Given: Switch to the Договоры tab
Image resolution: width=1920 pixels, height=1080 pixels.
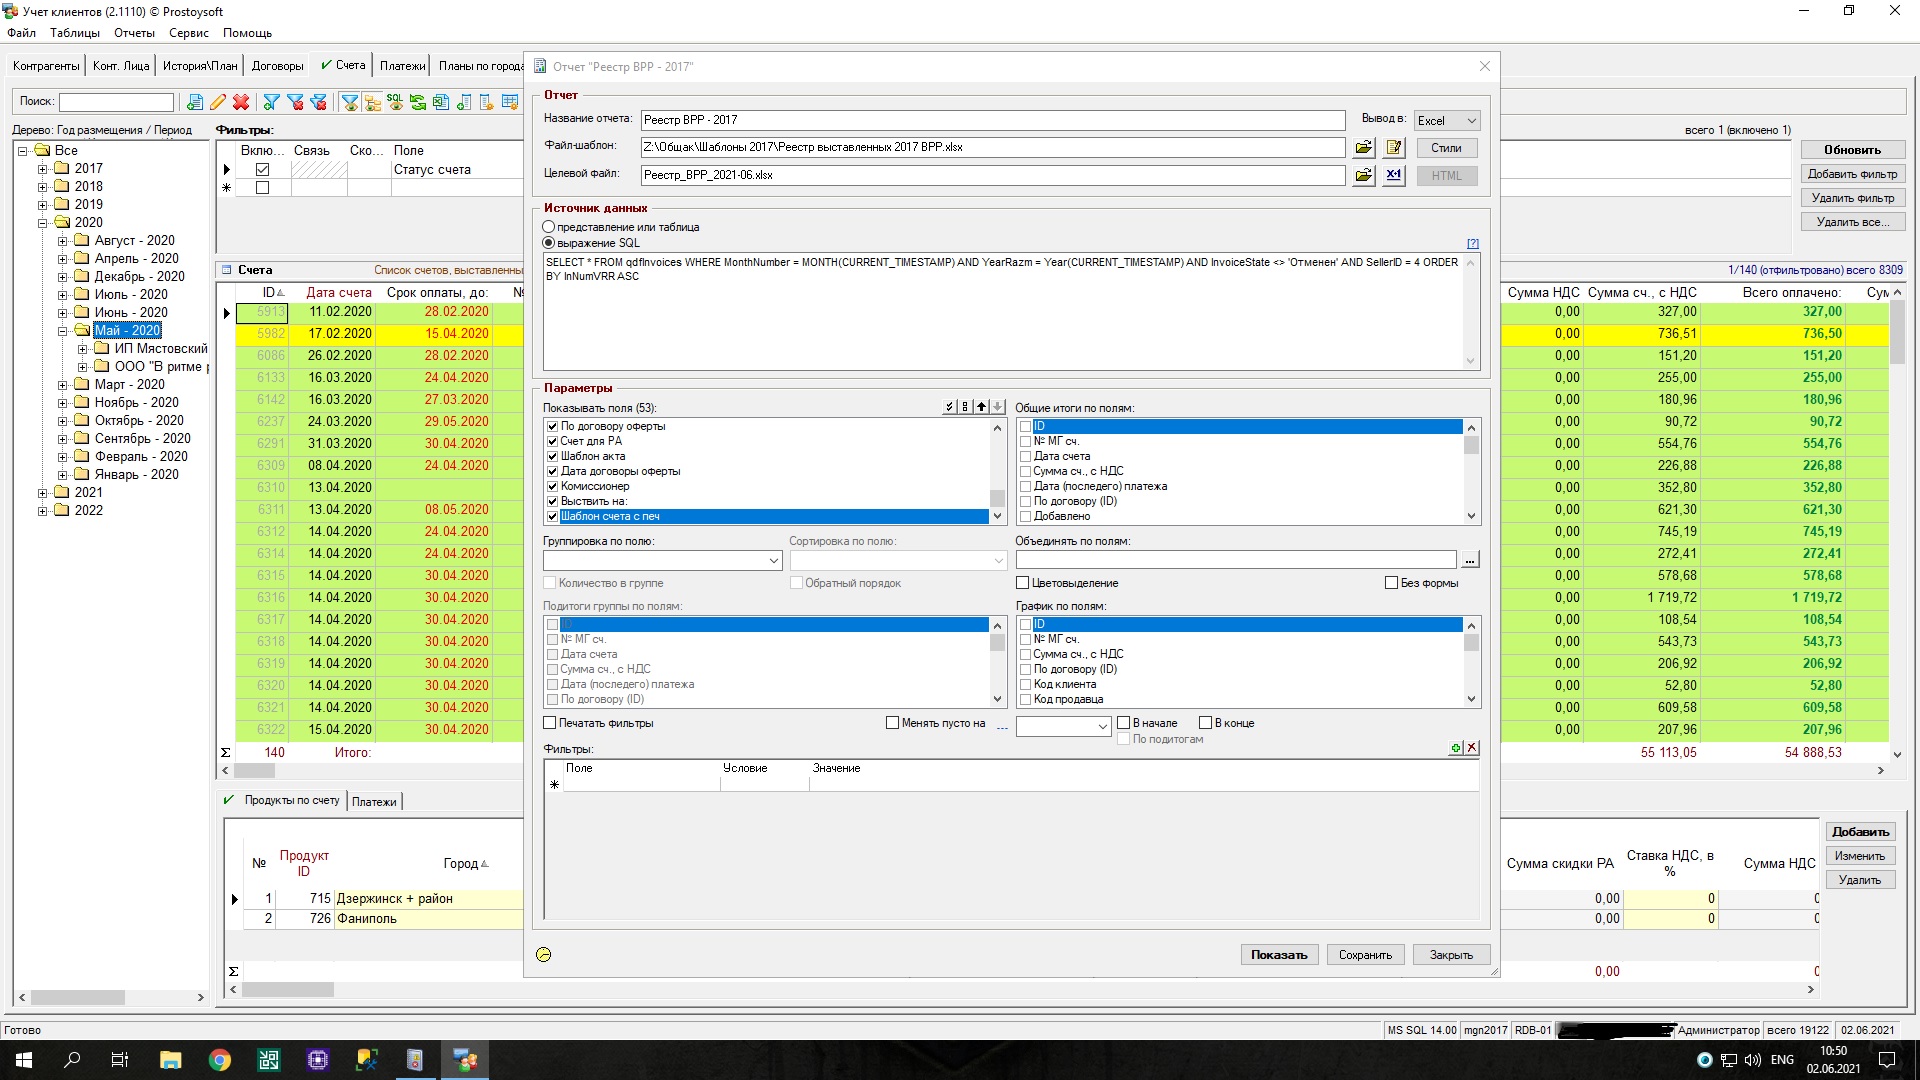Looking at the screenshot, I should coord(277,66).
